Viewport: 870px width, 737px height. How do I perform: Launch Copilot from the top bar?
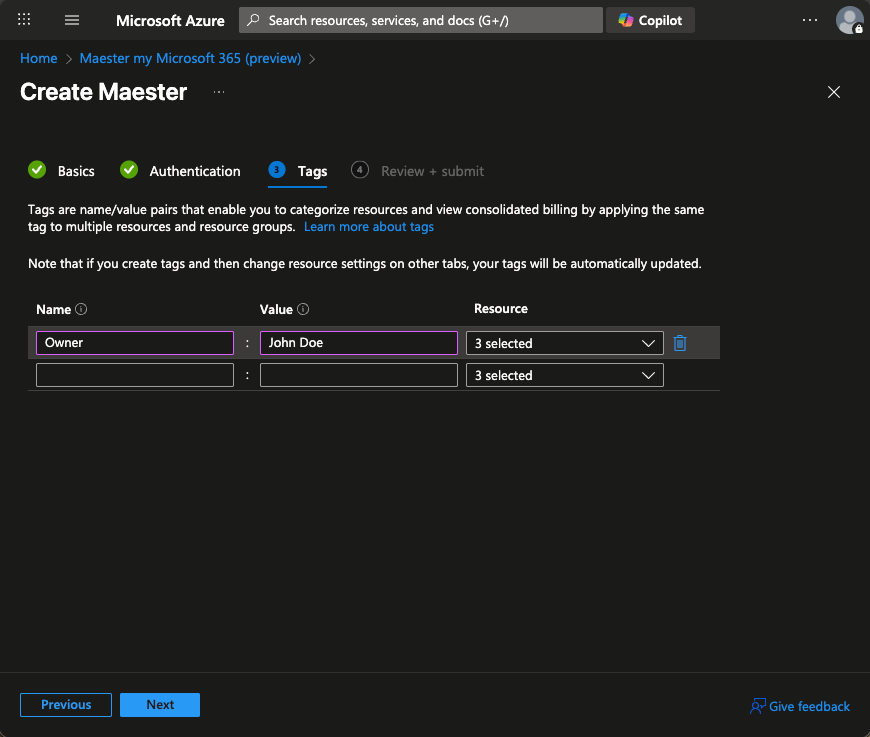click(650, 20)
